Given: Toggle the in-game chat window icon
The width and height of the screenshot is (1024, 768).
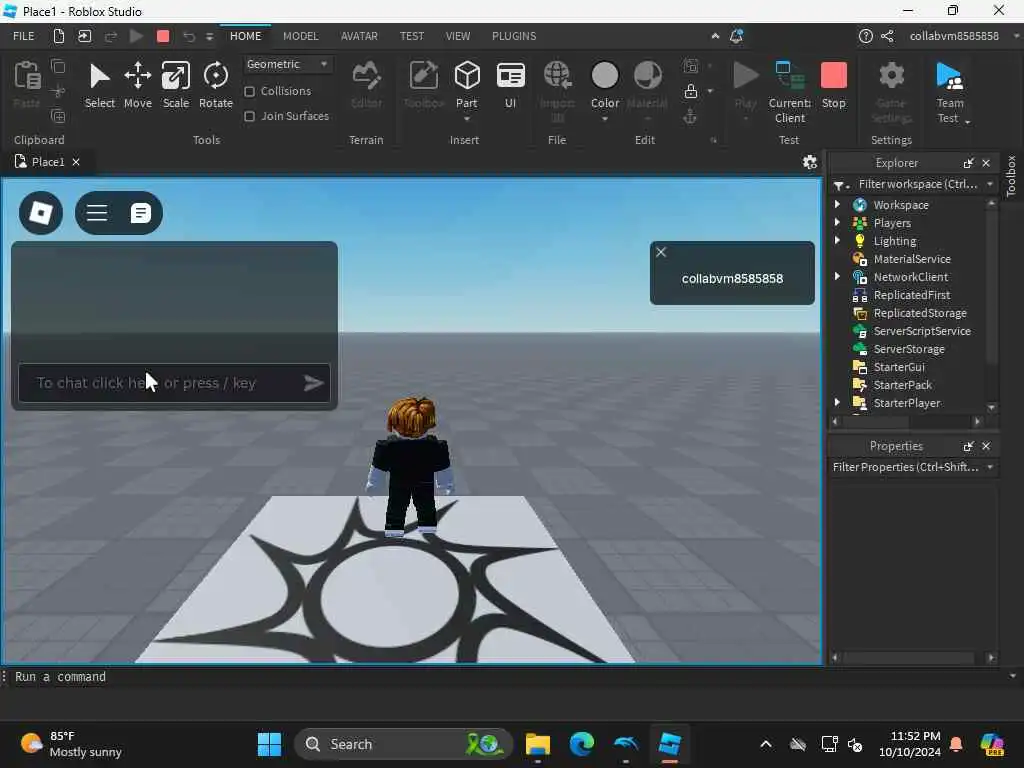Looking at the screenshot, I should click(x=140, y=213).
